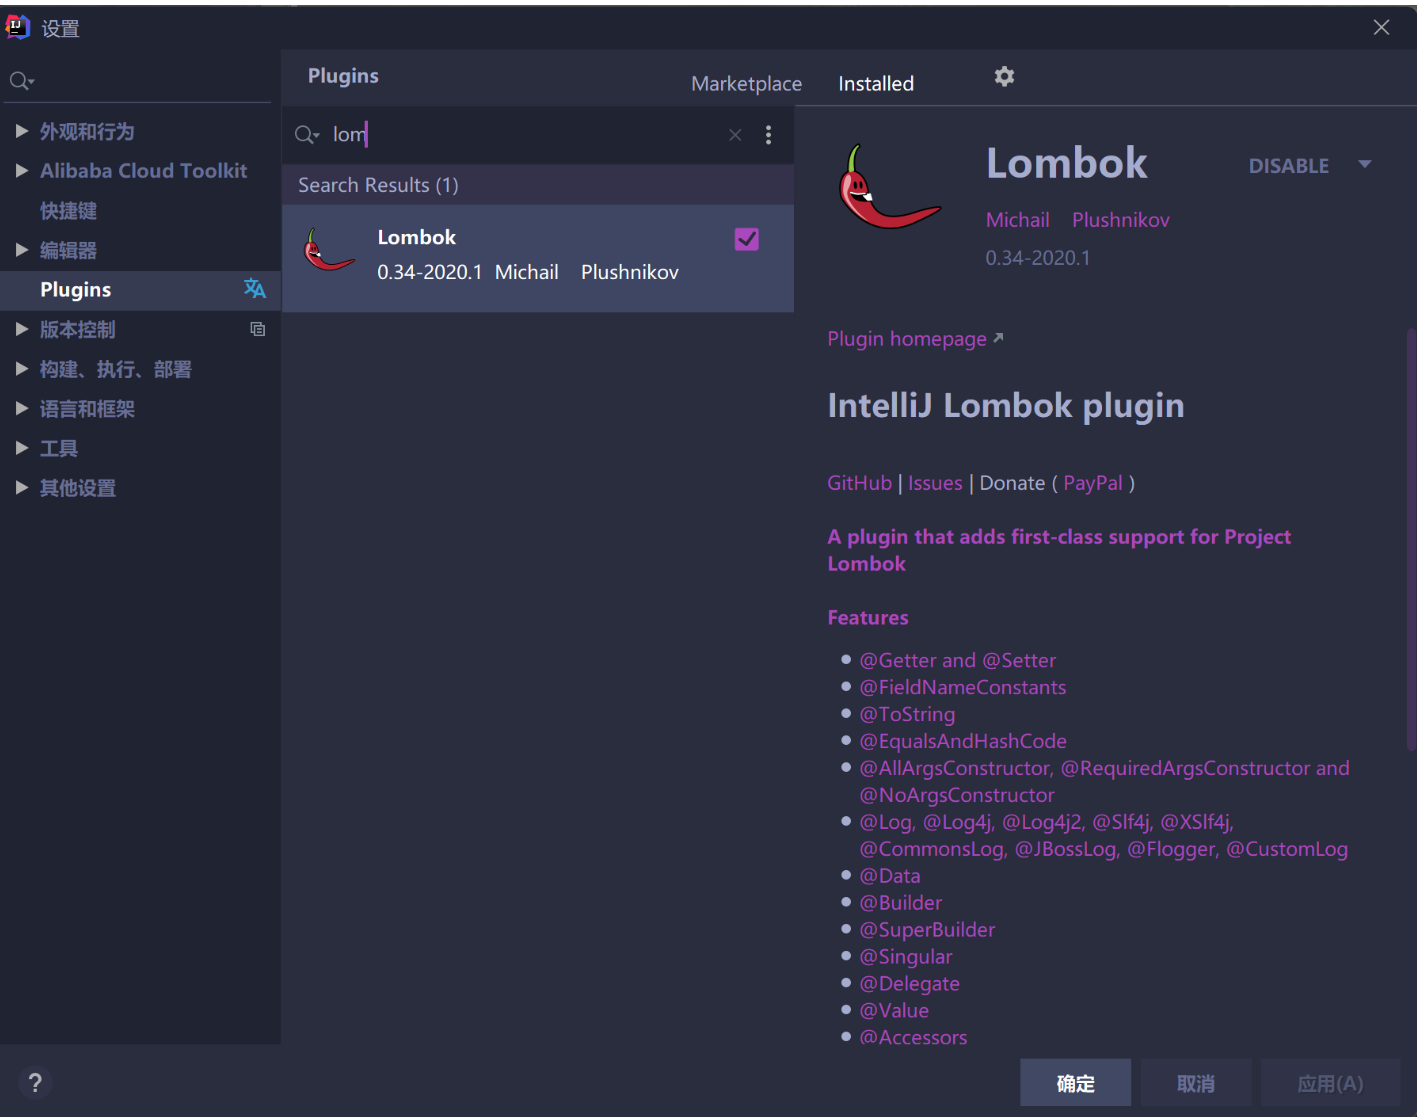1417x1117 pixels.
Task: Open the dropdown arrow next to DISABLE
Action: 1365,165
